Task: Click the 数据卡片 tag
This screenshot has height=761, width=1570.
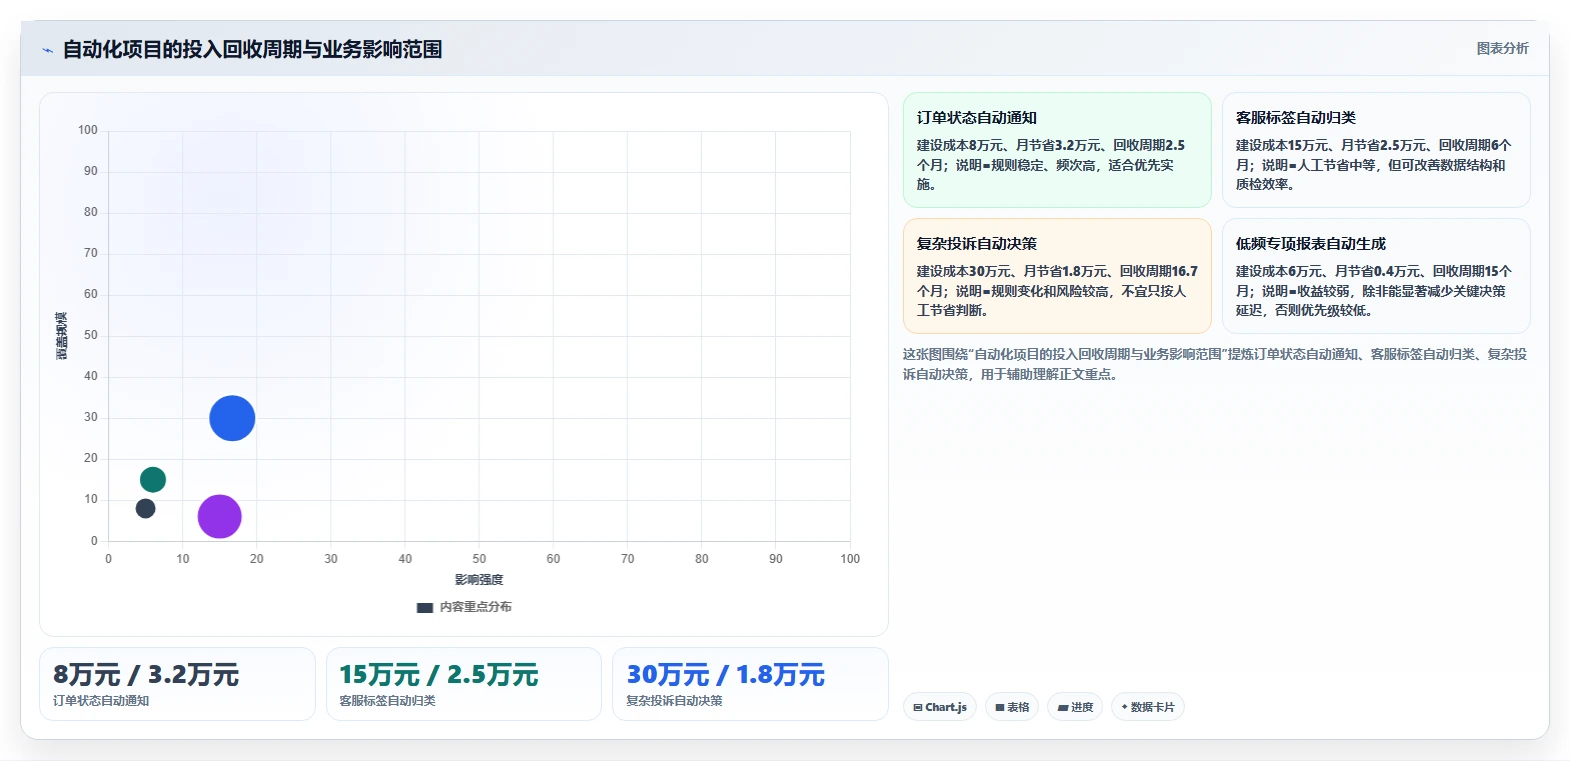Action: click(1148, 707)
